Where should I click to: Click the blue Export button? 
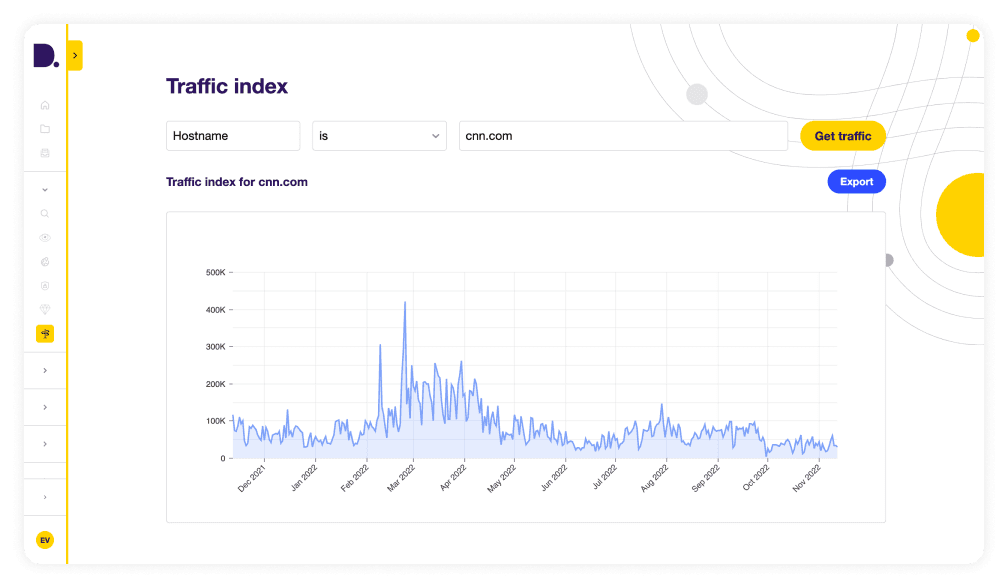point(856,182)
